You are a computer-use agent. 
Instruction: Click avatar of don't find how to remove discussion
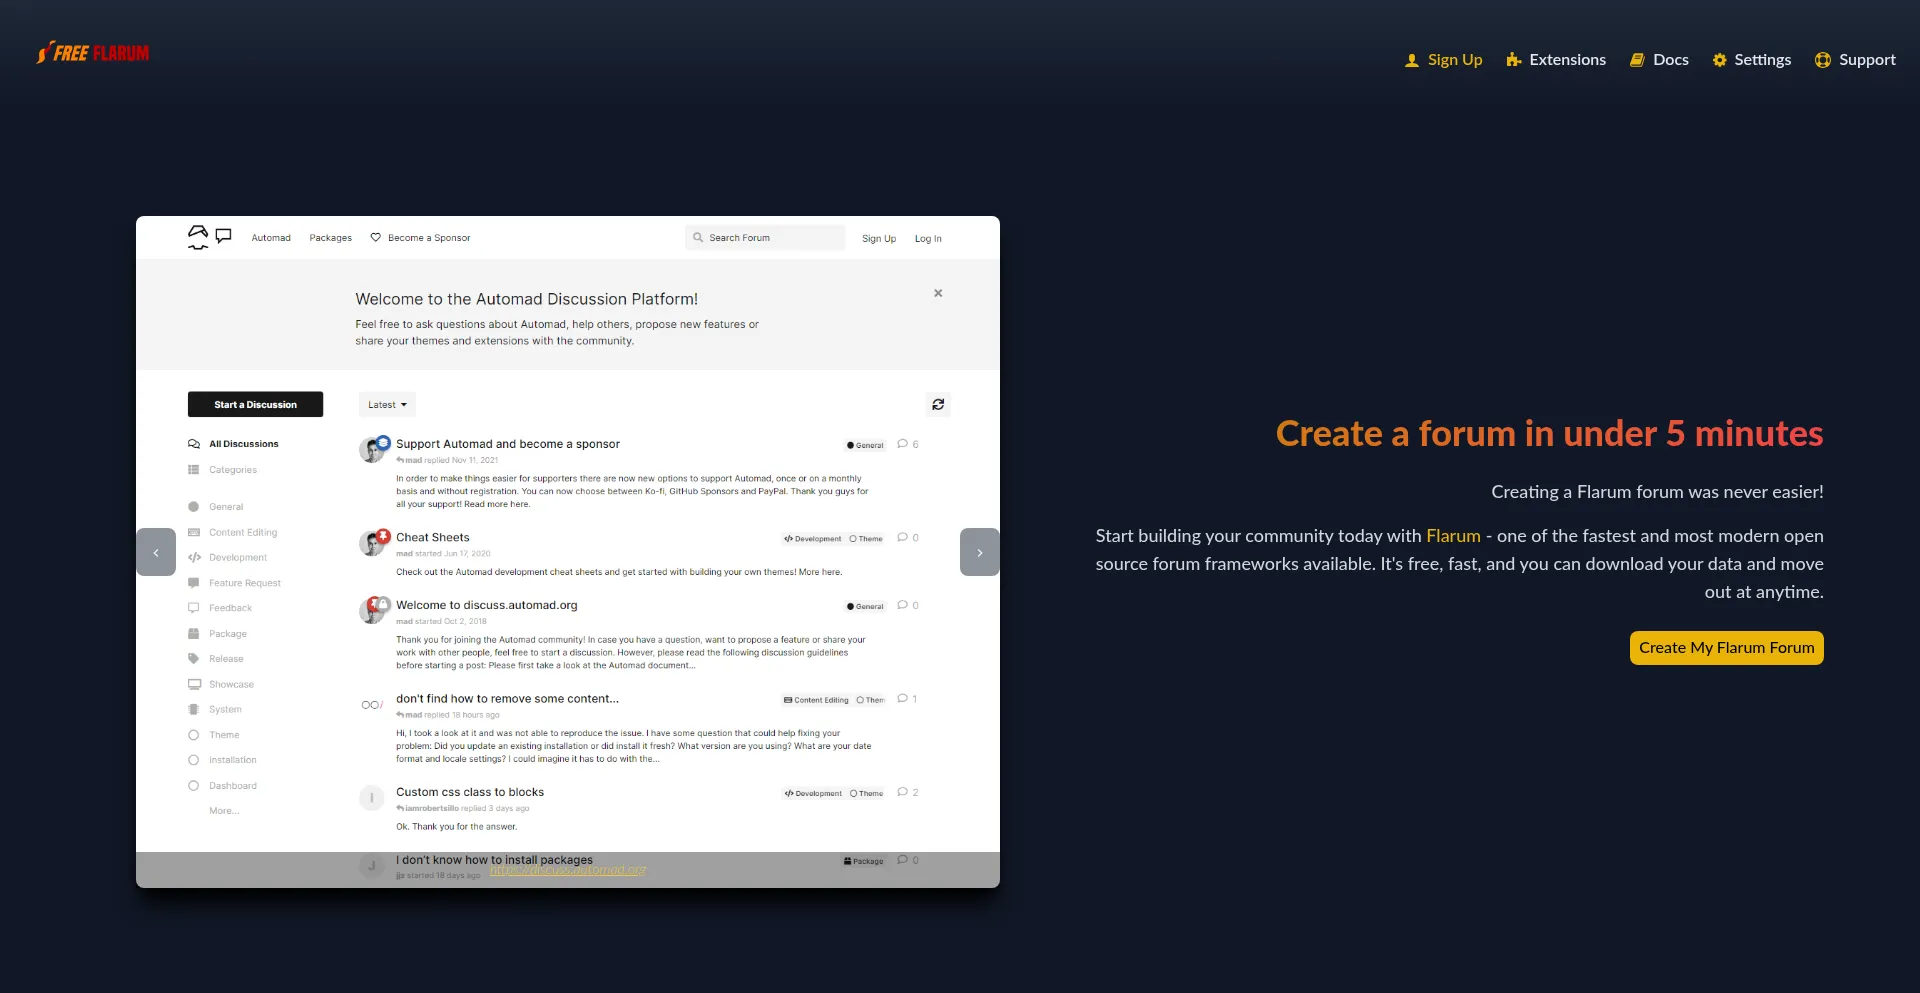[372, 705]
